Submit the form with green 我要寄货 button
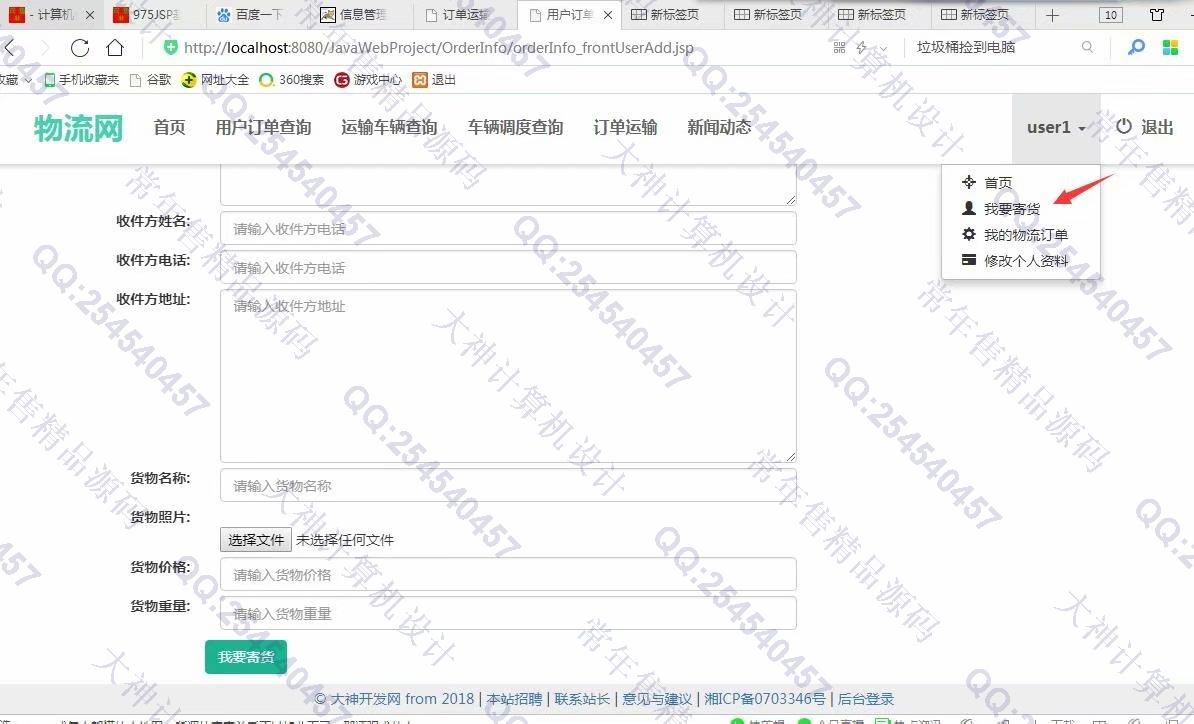 point(246,657)
